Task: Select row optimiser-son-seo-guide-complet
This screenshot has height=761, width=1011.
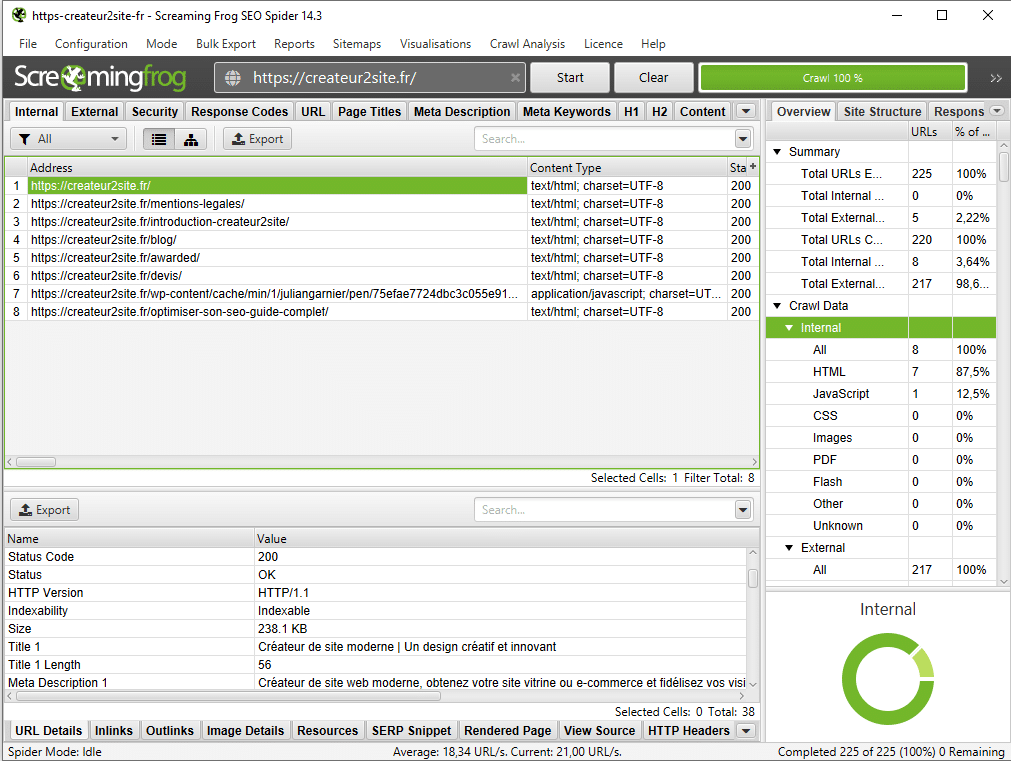Action: [x=382, y=312]
